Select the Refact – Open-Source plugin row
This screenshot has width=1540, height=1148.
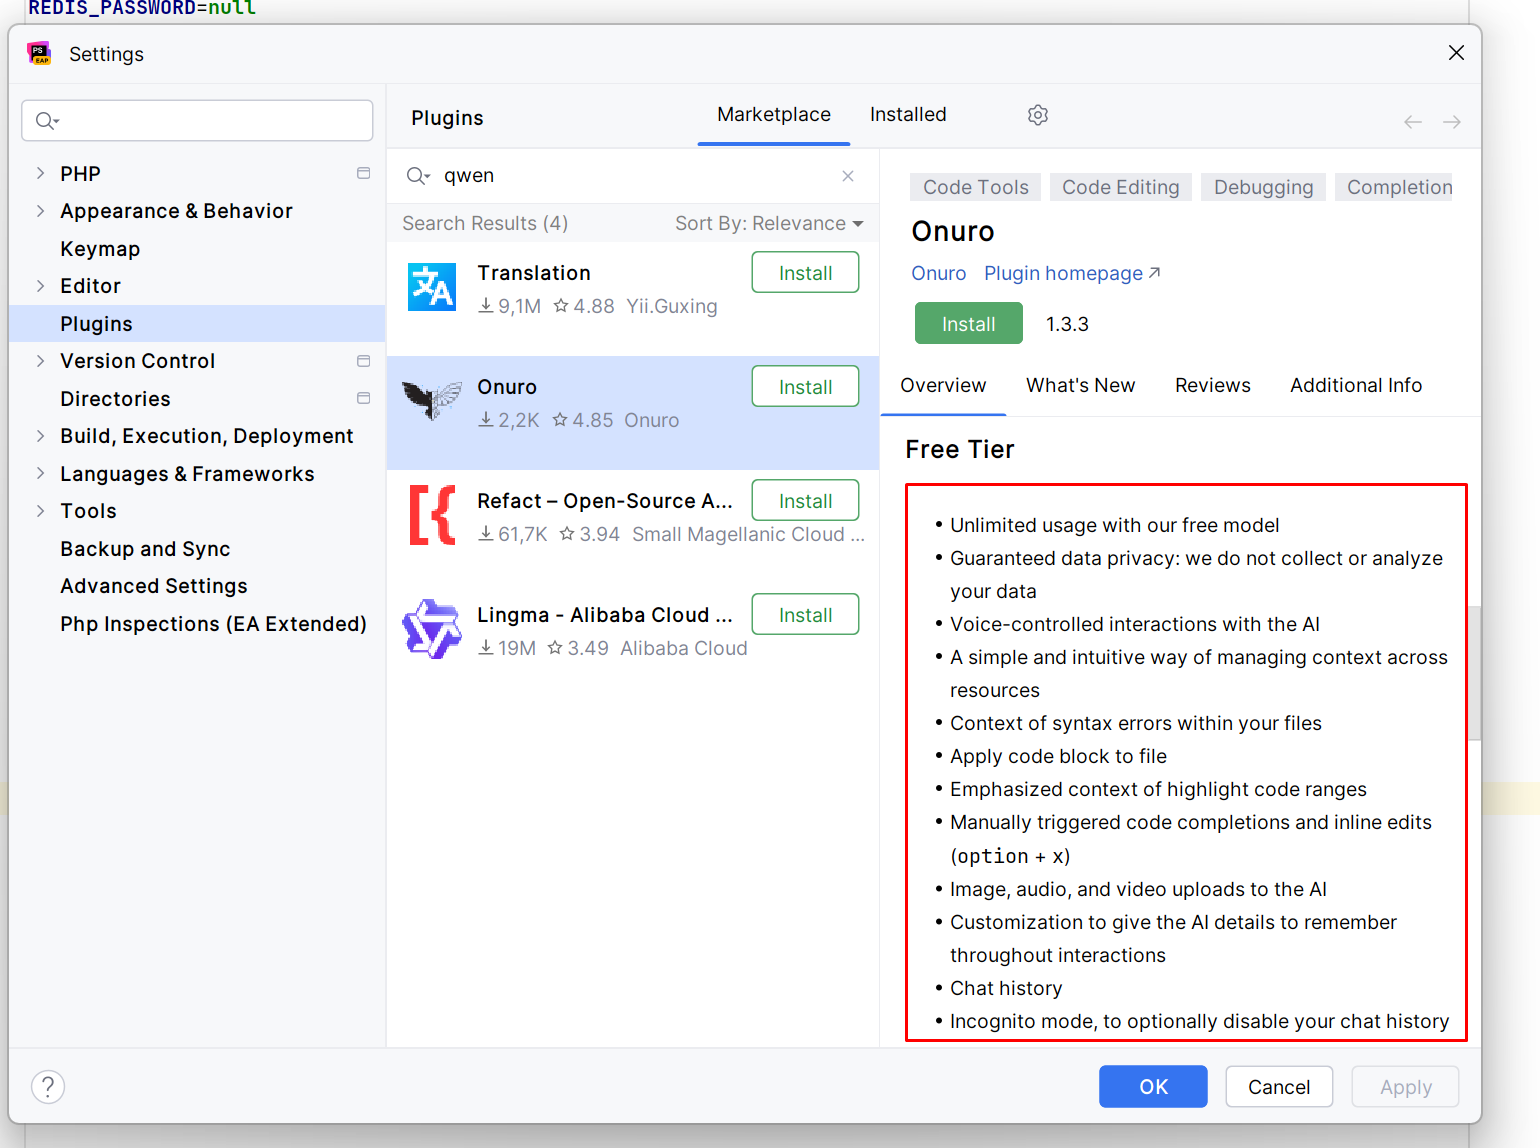633,526
